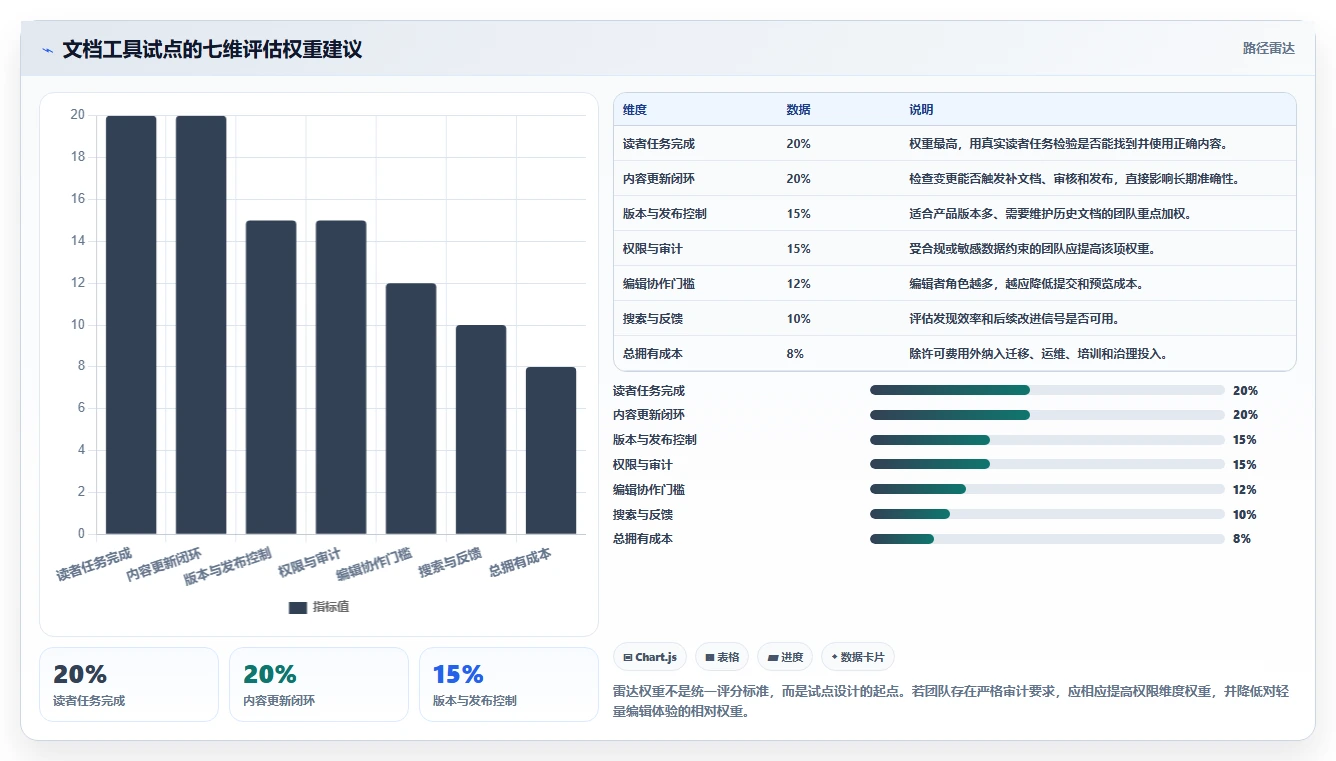Click the 12% value in the table
Image resolution: width=1336 pixels, height=761 pixels.
pos(799,284)
